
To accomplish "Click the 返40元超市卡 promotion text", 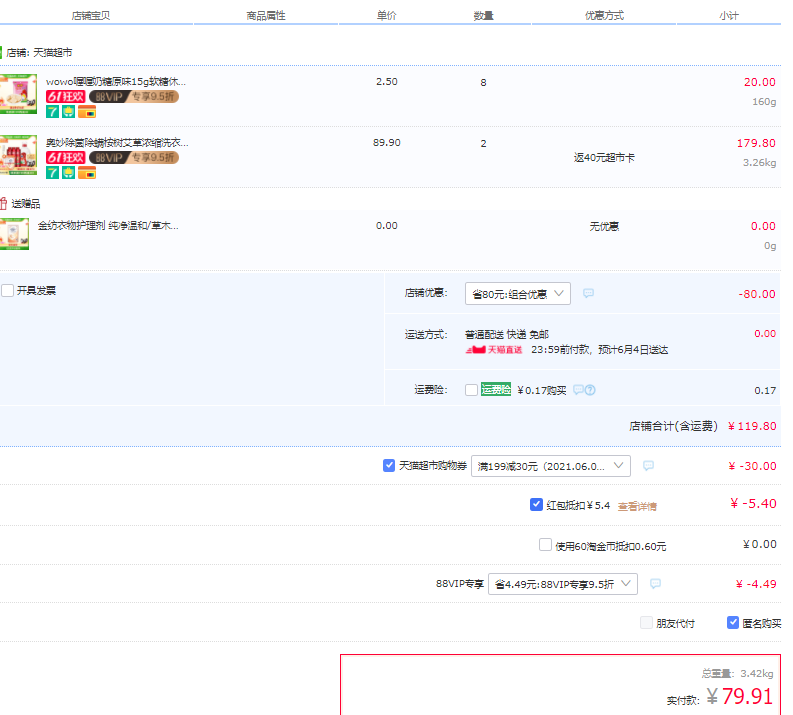I will [604, 158].
